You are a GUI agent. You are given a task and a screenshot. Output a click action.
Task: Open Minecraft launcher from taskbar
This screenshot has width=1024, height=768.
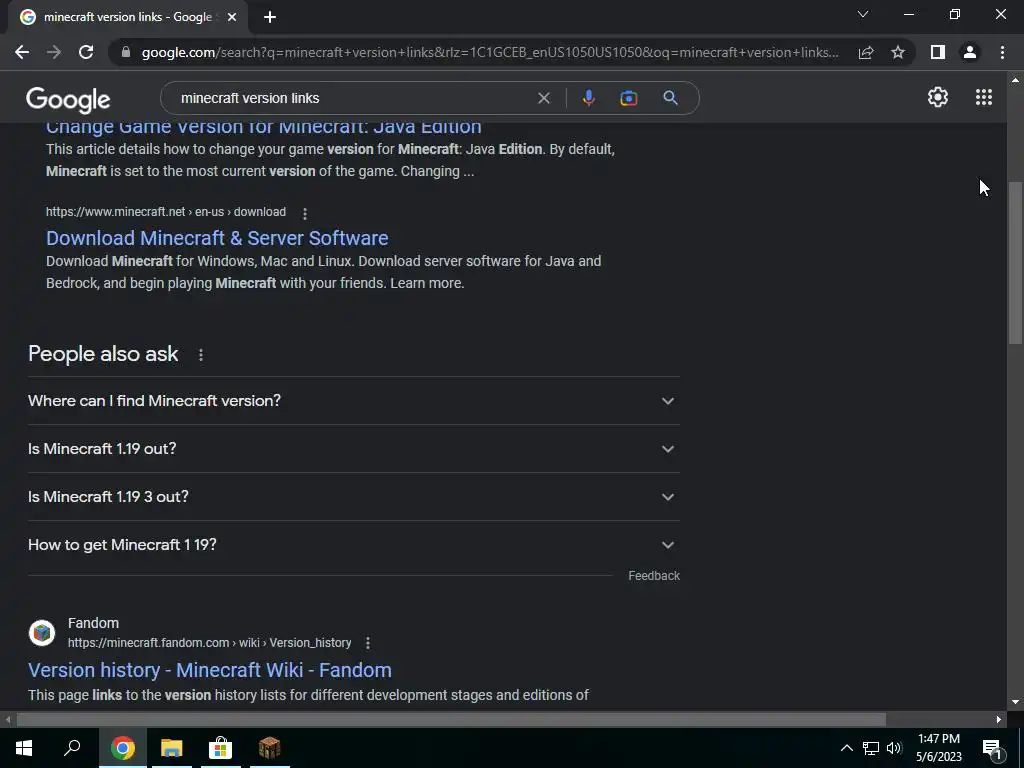[x=269, y=748]
